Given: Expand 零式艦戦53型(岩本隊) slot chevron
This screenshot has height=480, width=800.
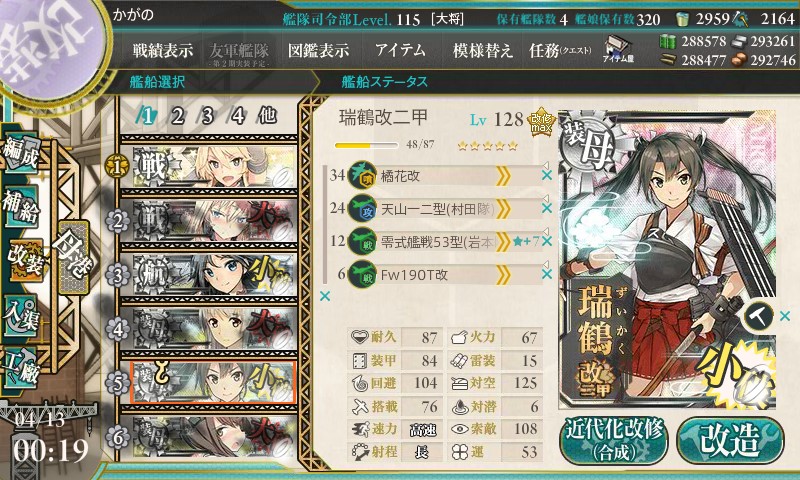Looking at the screenshot, I should 503,242.
